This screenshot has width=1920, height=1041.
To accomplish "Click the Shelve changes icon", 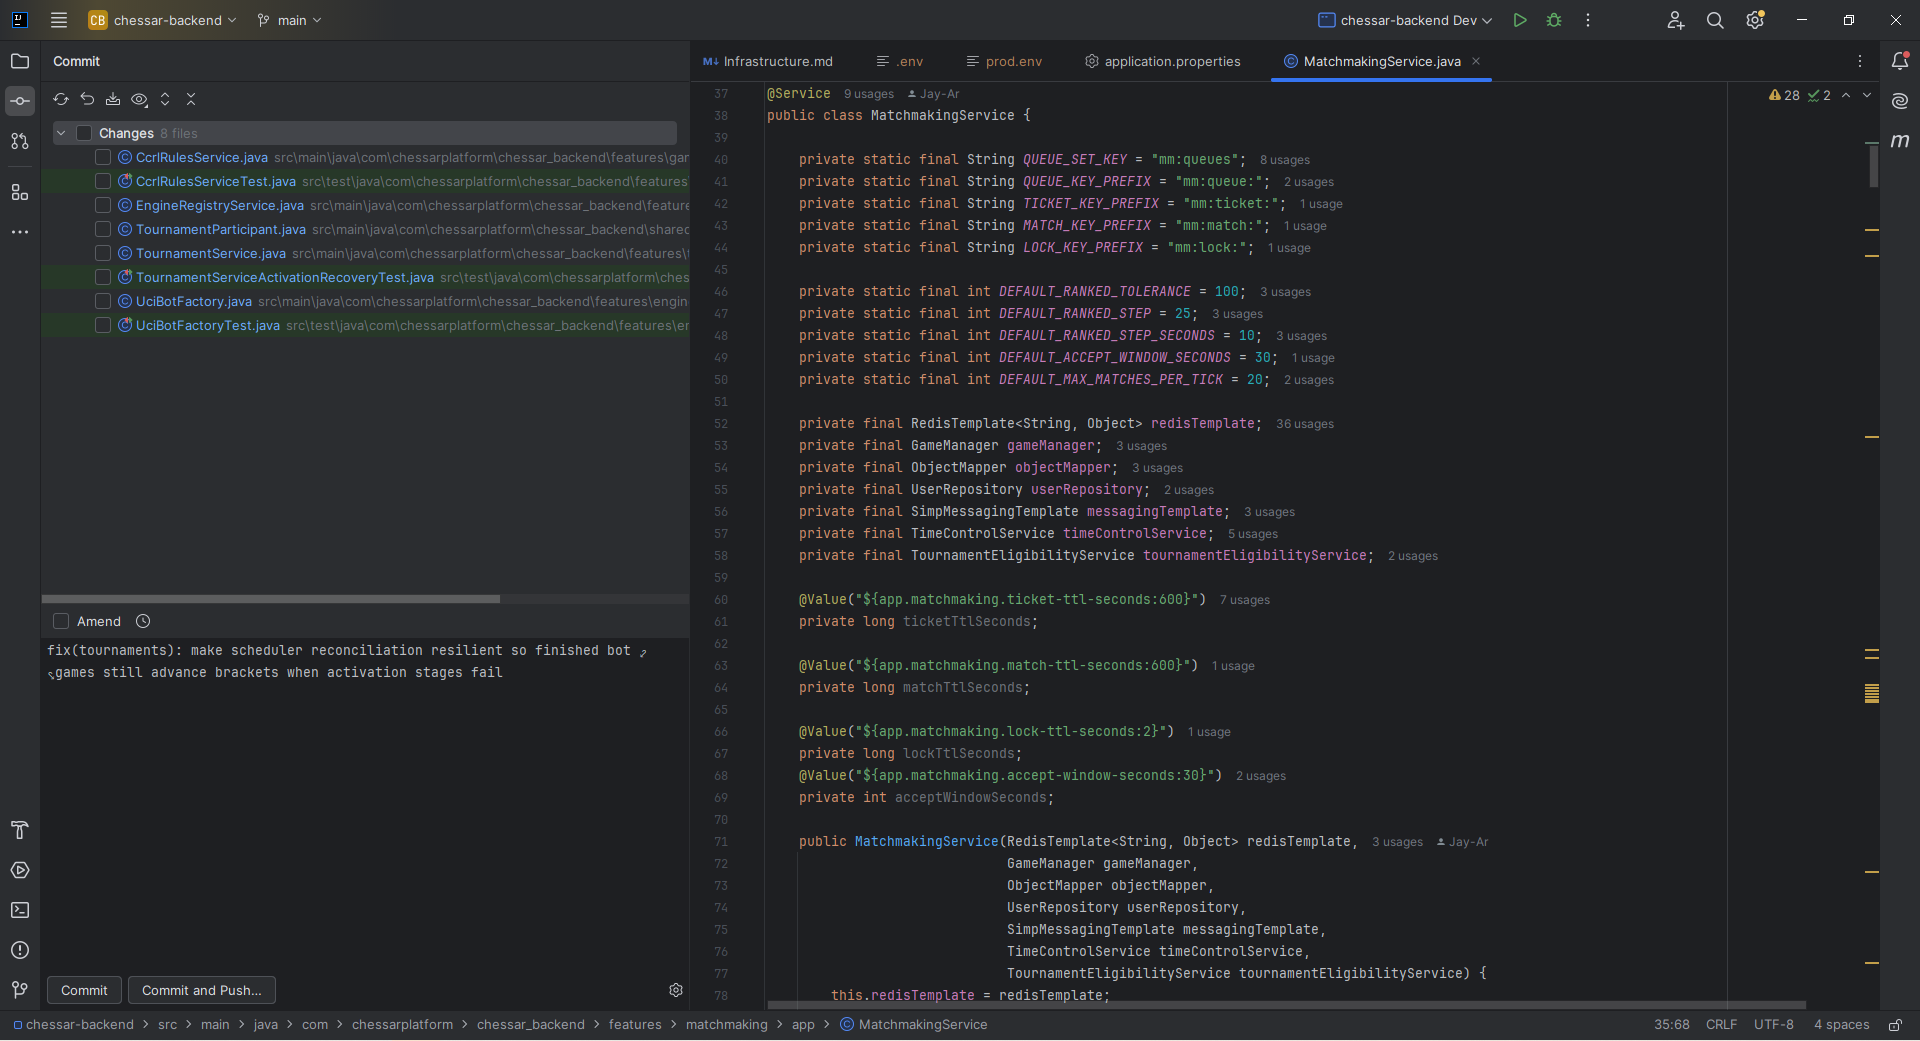I will 113,99.
